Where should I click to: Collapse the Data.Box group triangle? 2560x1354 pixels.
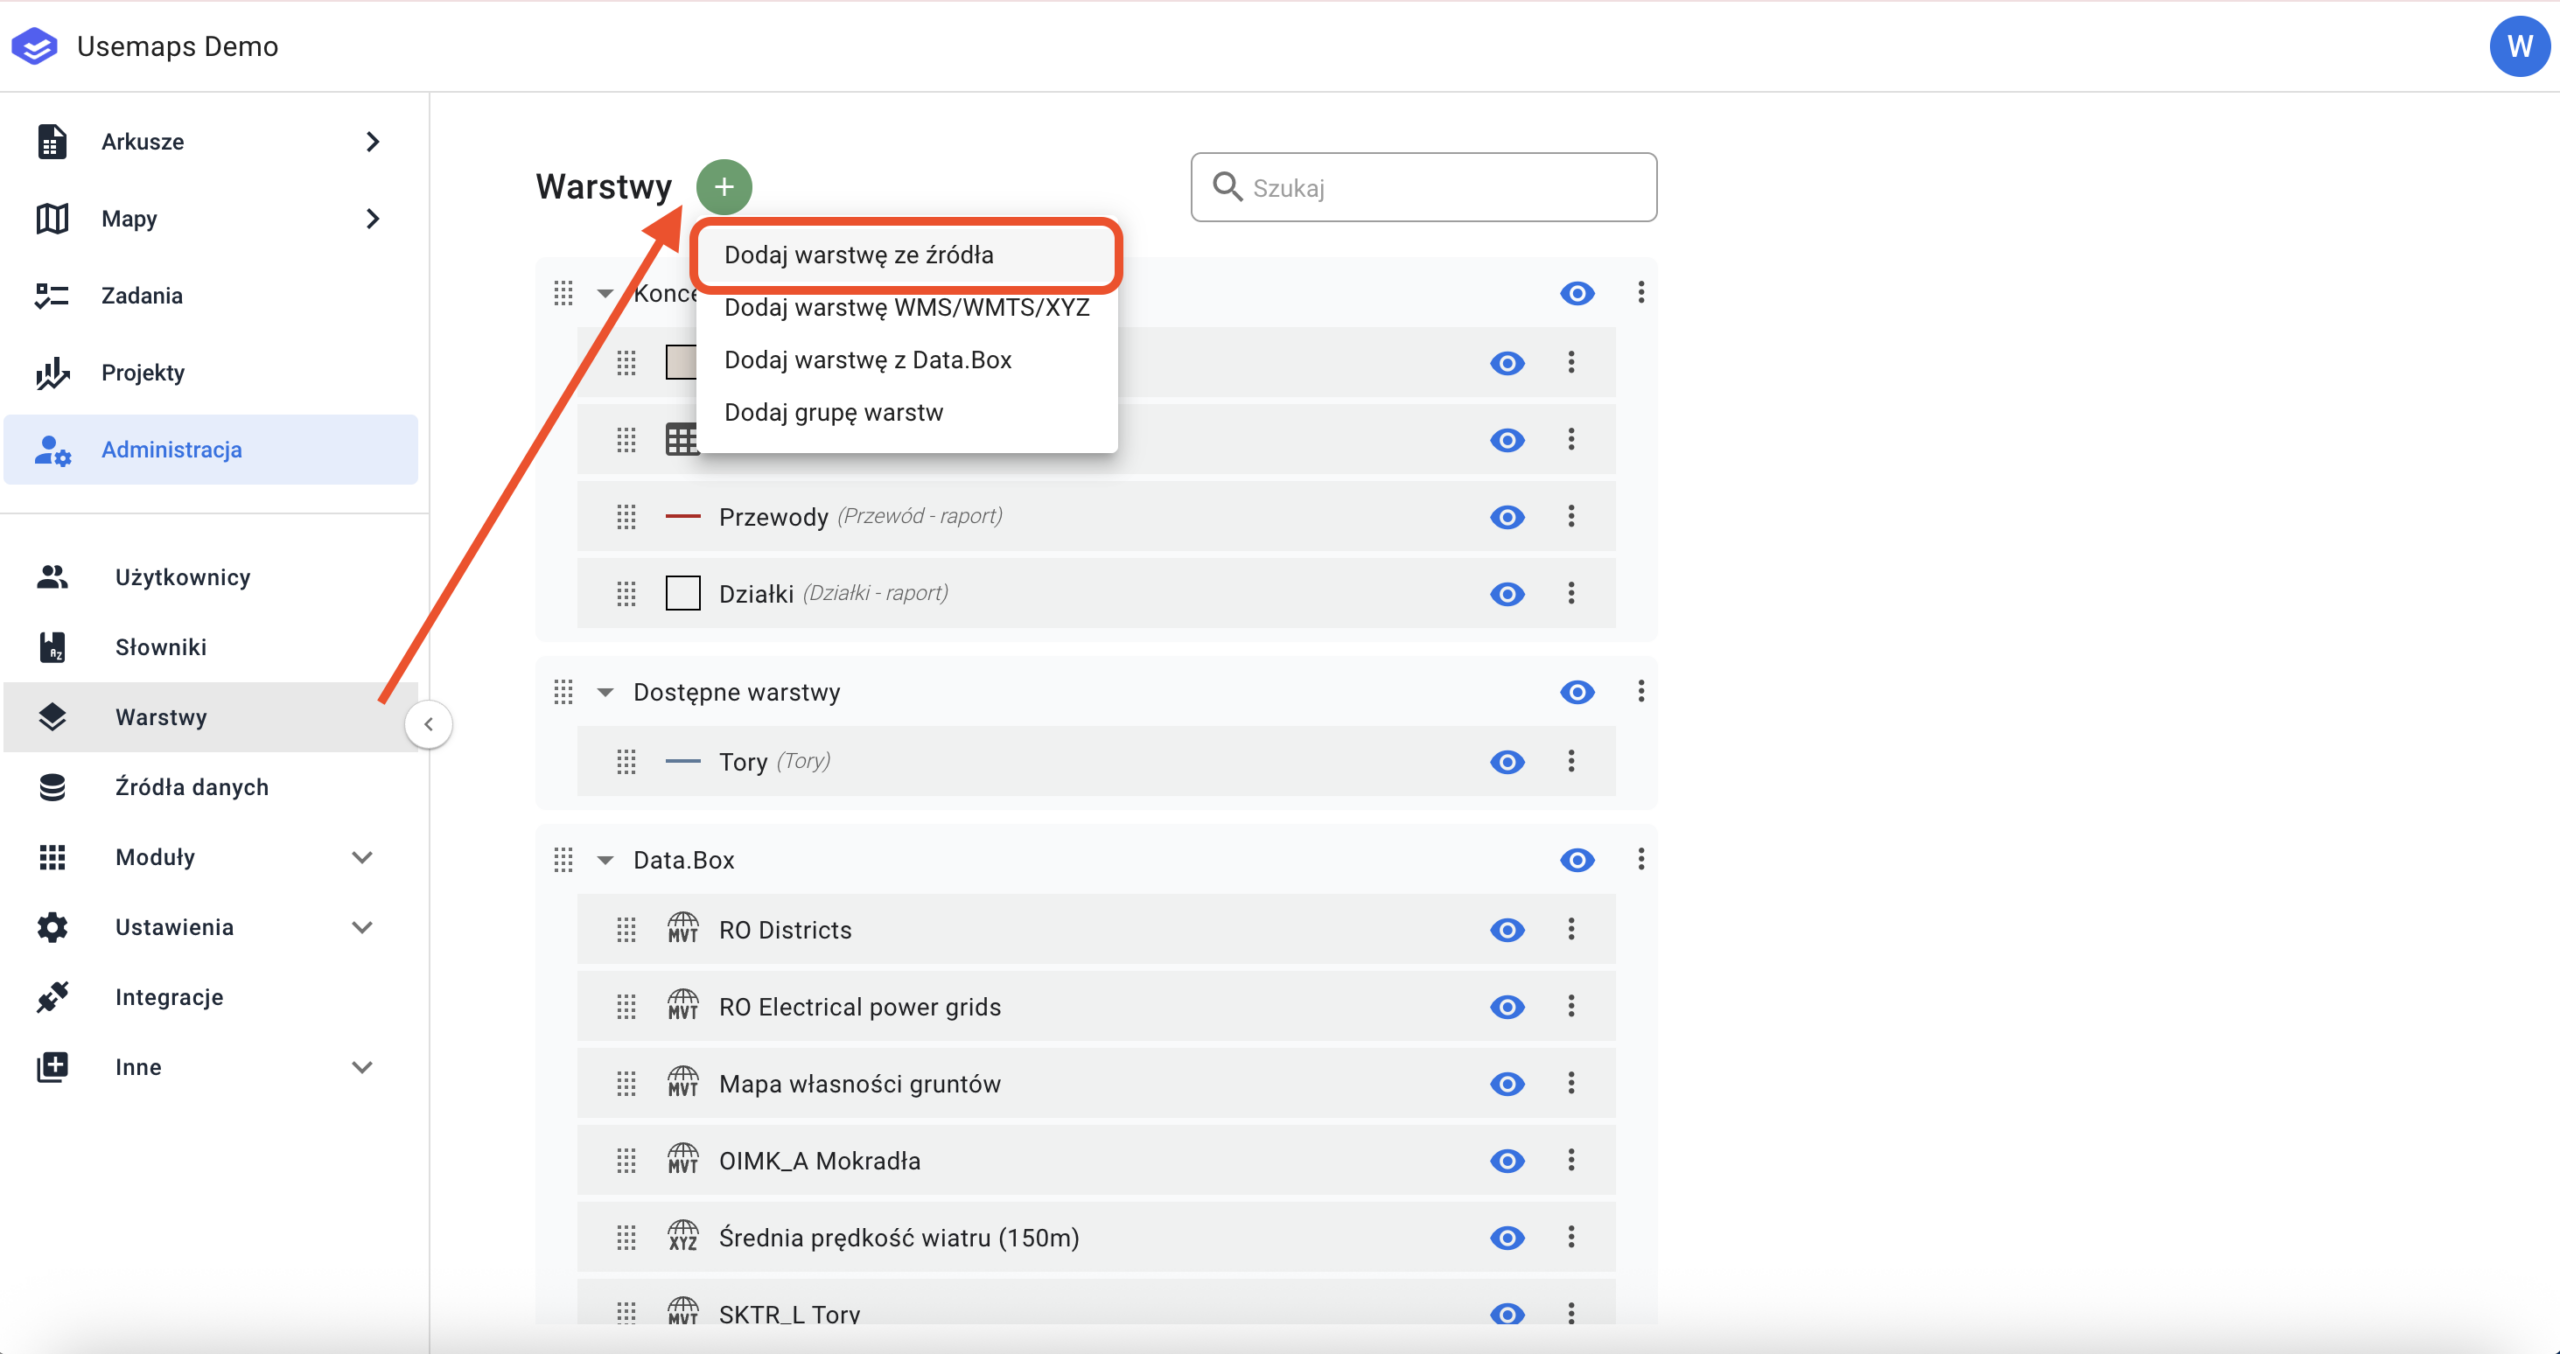pos(605,860)
